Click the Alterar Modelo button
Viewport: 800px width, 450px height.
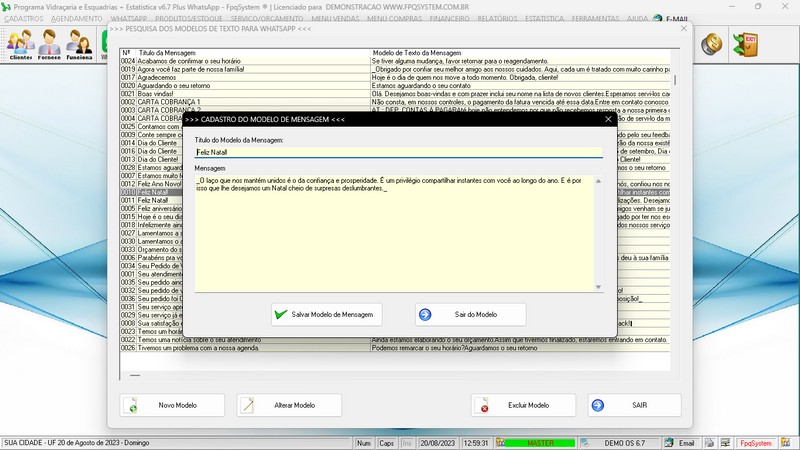point(289,405)
